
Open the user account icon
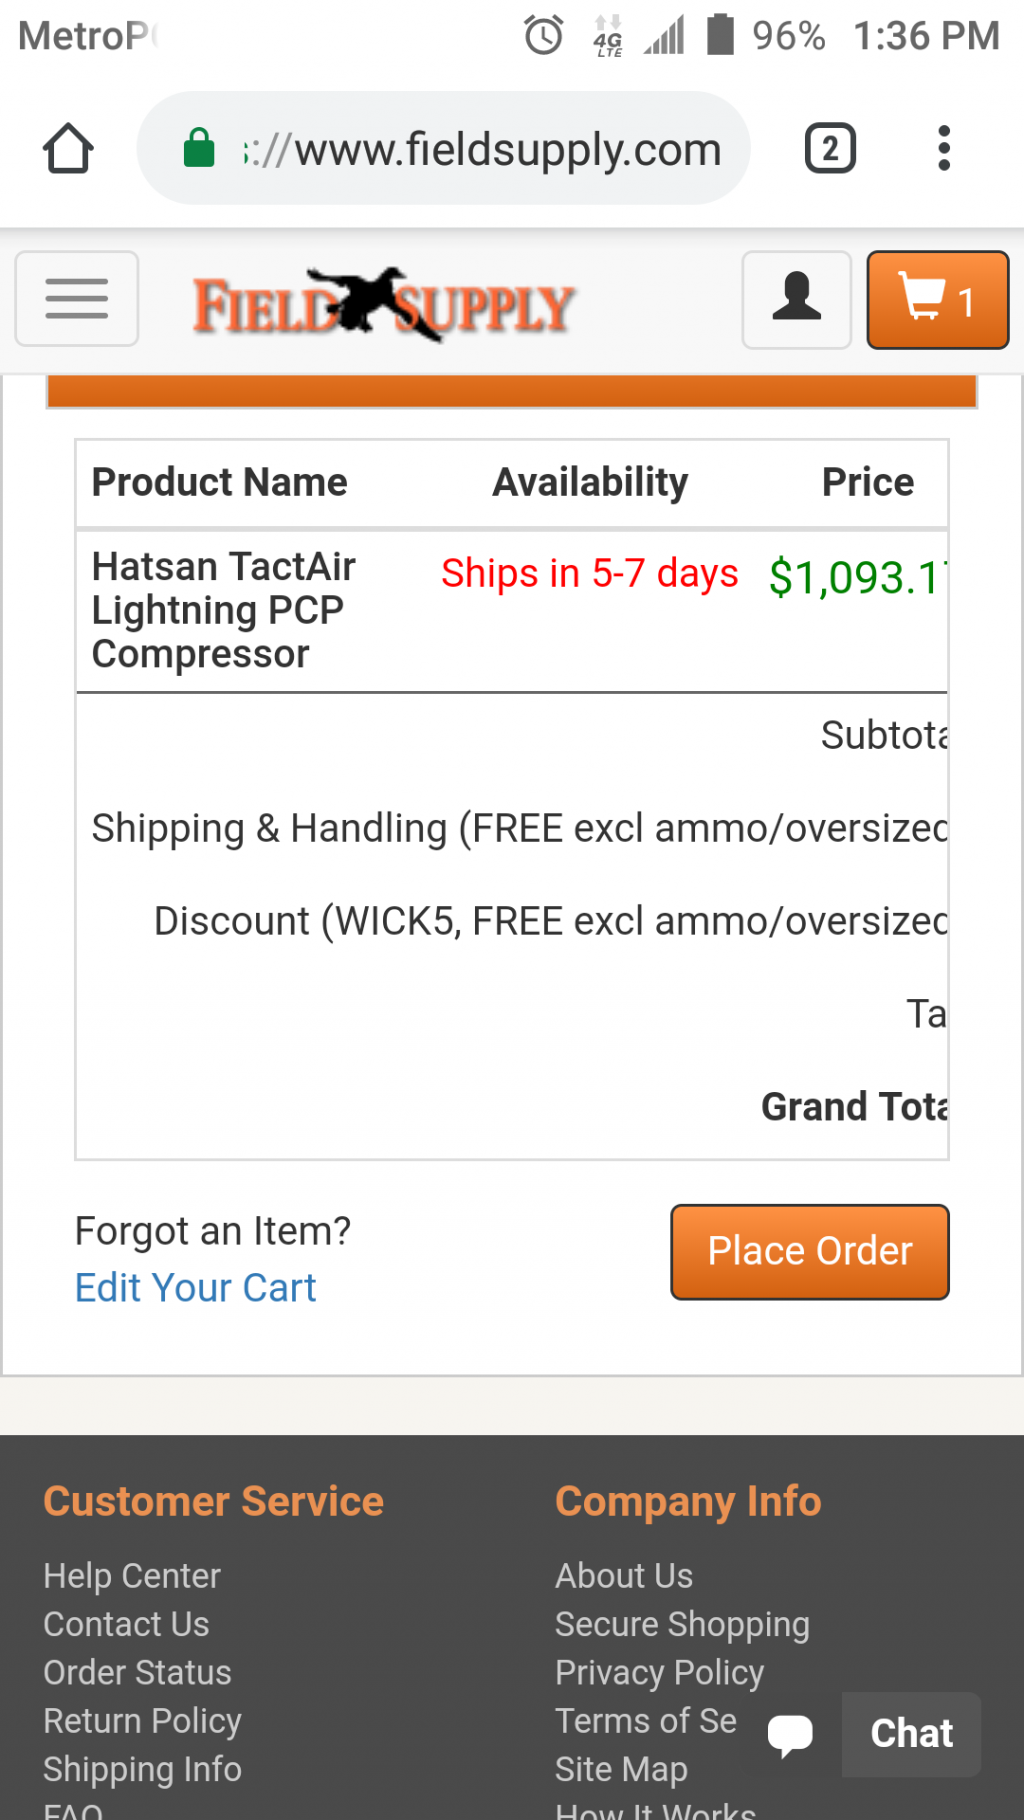(796, 299)
